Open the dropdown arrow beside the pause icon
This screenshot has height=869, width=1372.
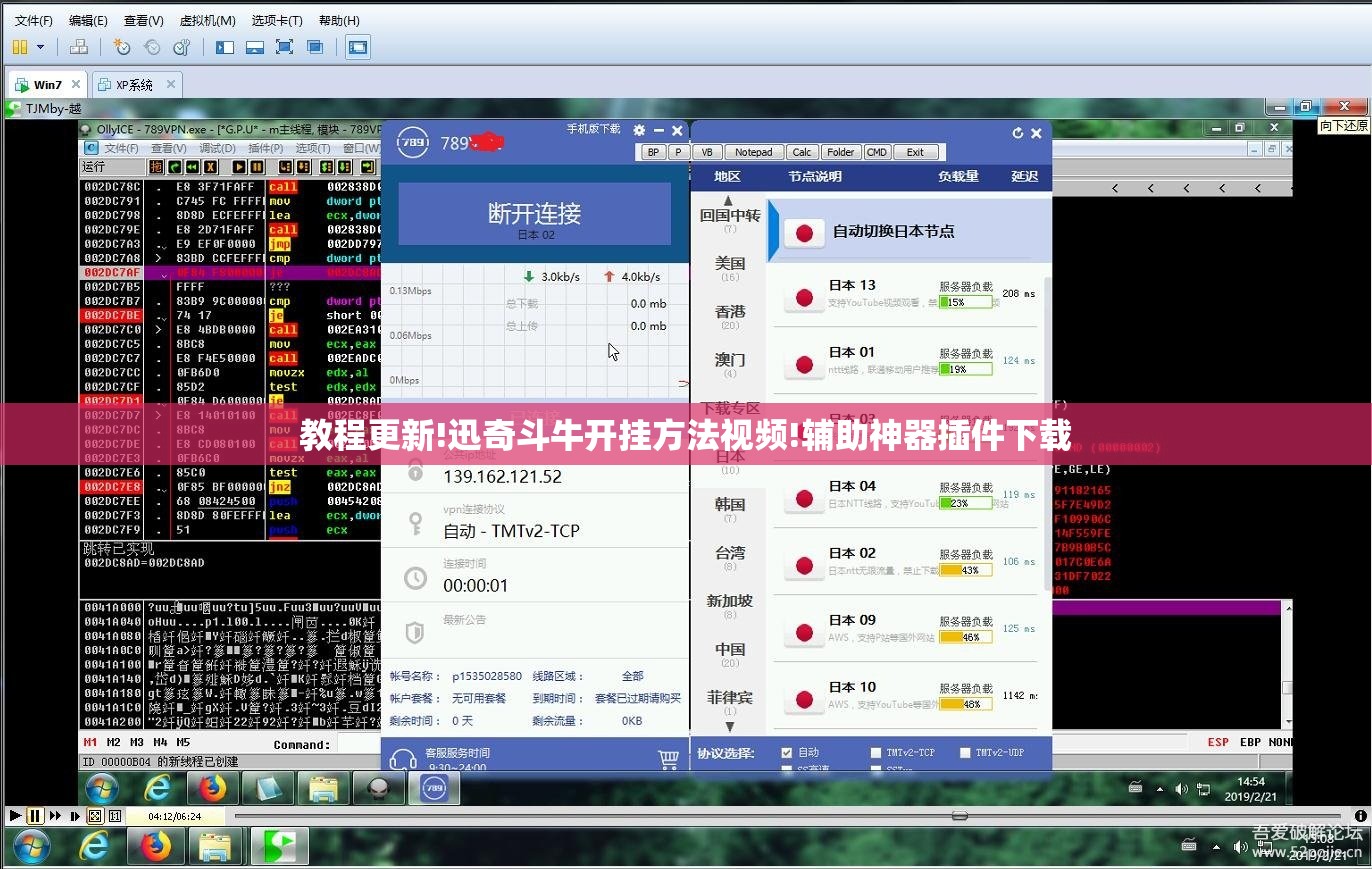41,46
